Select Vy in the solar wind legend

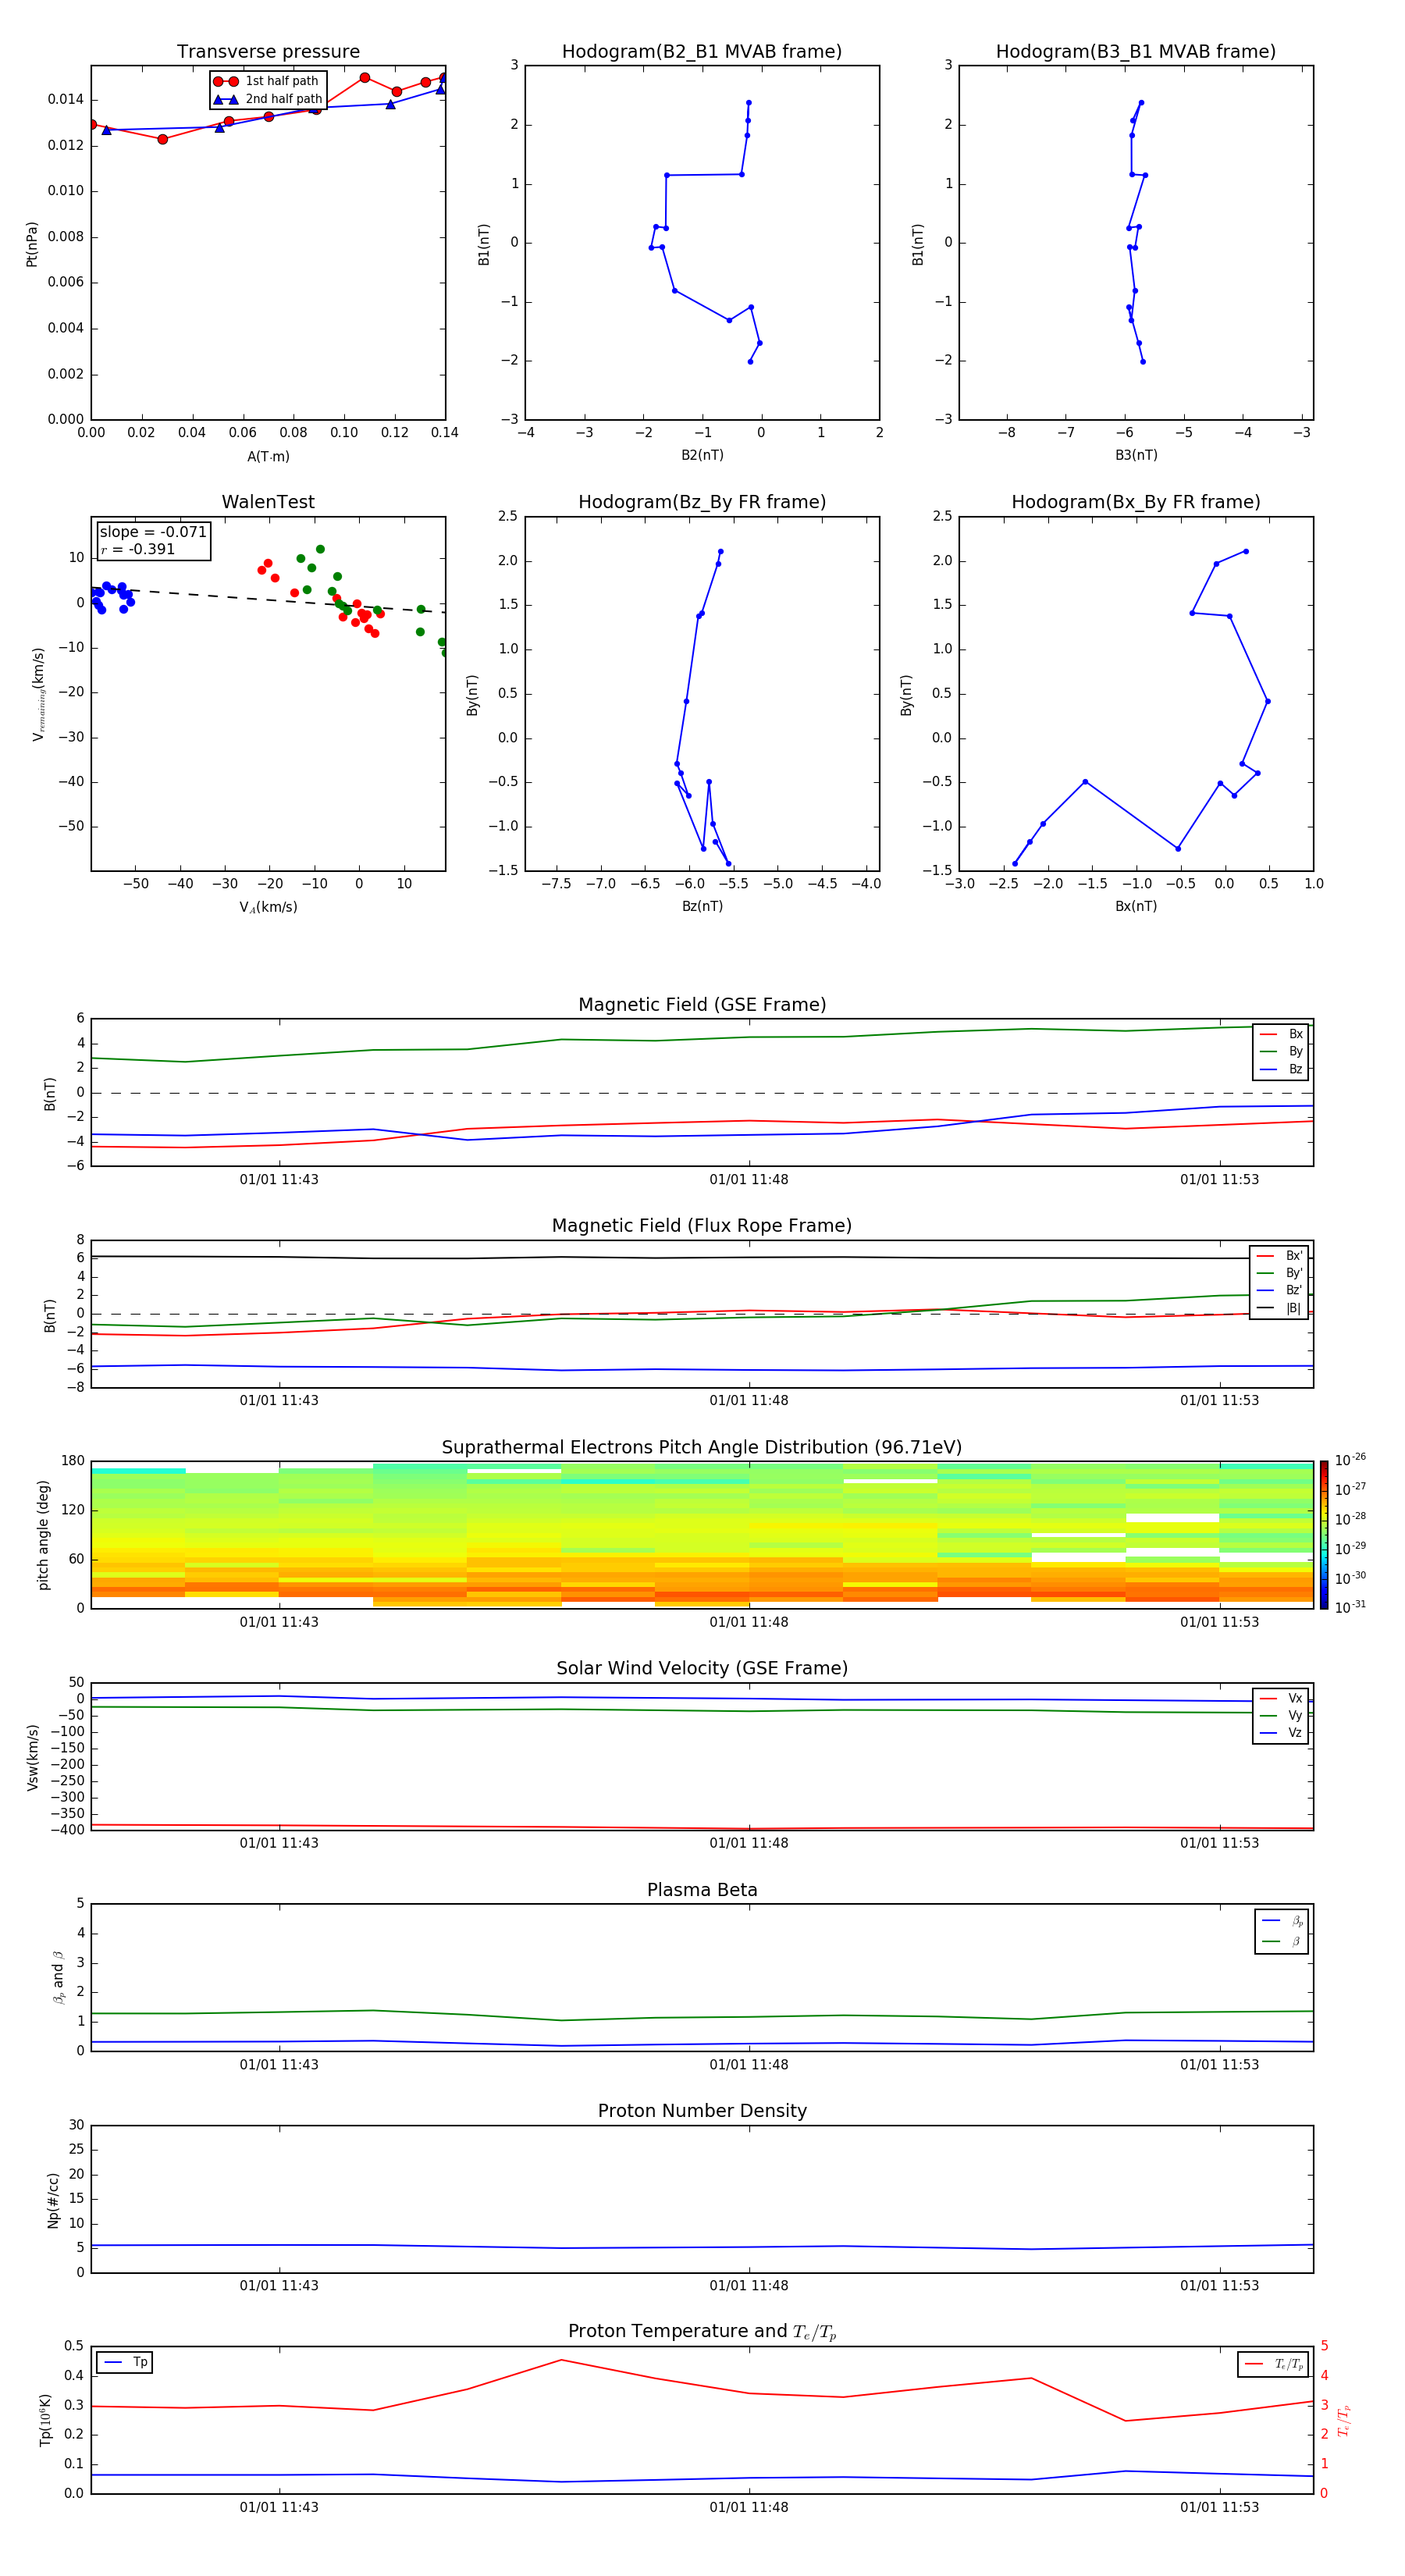[x=1281, y=1716]
